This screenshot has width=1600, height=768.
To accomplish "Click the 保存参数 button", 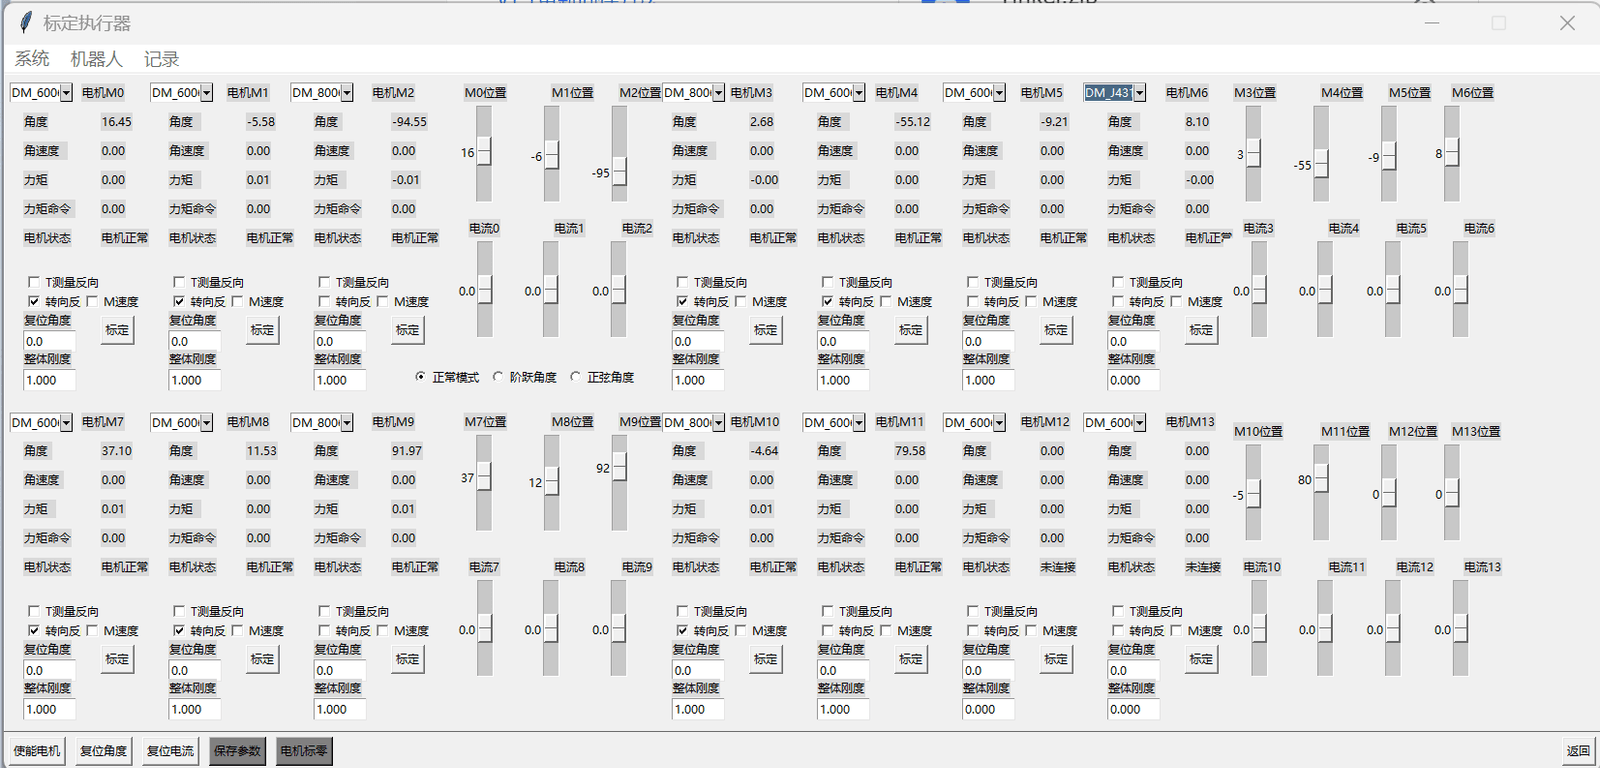I will 238,751.
